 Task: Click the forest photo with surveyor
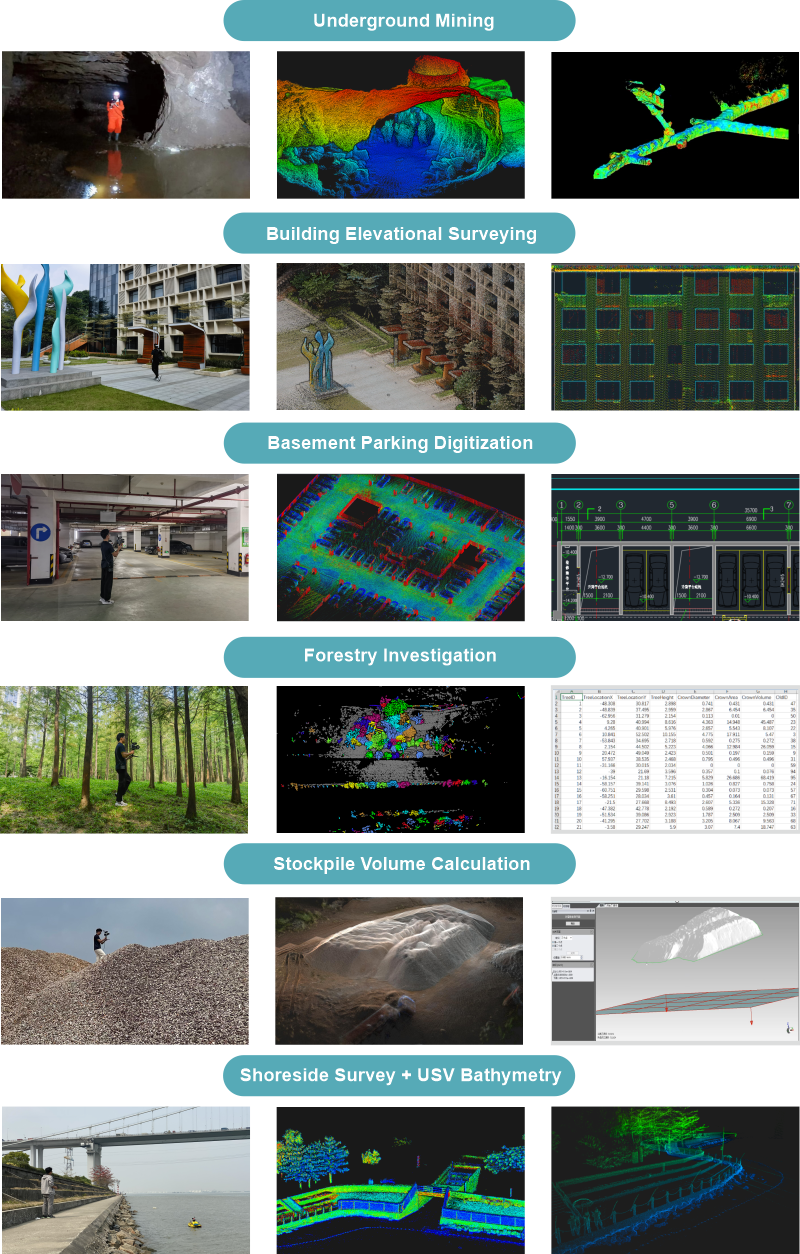point(125,759)
